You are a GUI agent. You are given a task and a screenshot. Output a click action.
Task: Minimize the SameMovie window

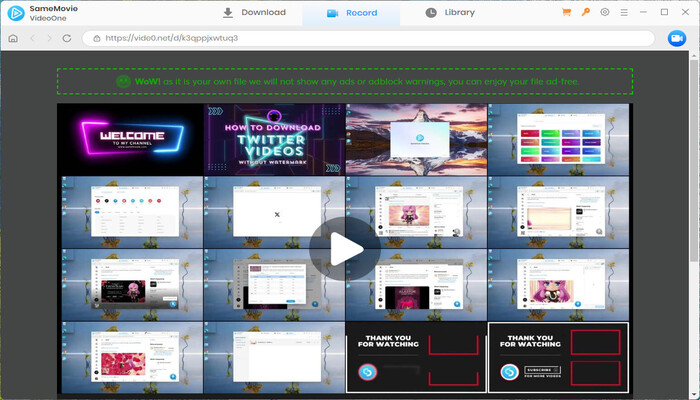(x=643, y=12)
